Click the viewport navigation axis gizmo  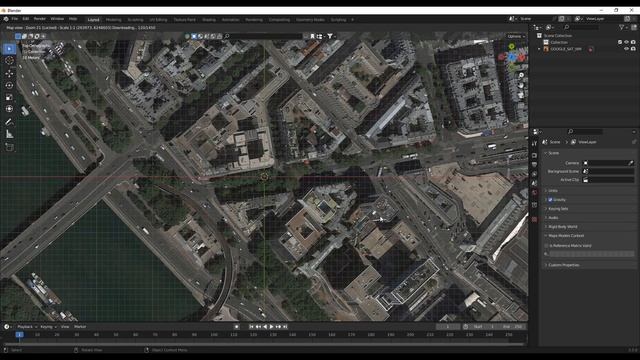[x=512, y=57]
